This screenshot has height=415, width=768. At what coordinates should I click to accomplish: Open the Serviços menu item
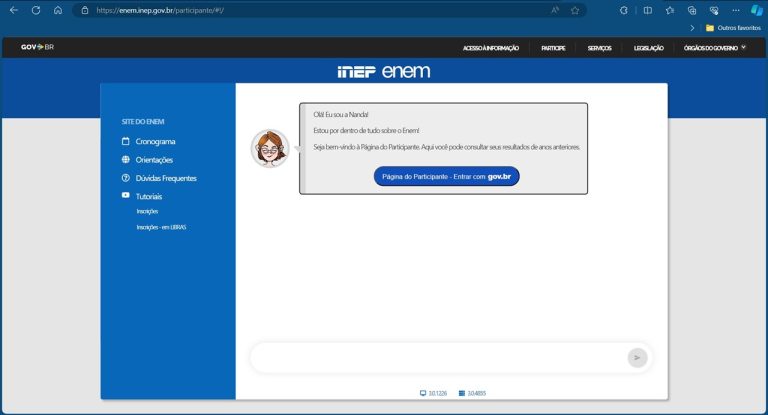pos(600,48)
